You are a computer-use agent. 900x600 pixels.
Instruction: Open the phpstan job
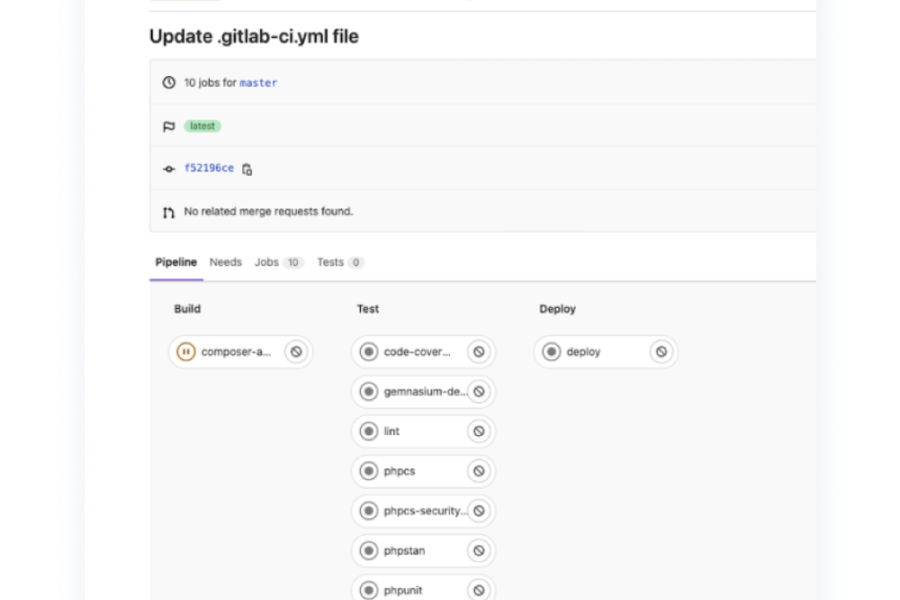405,551
